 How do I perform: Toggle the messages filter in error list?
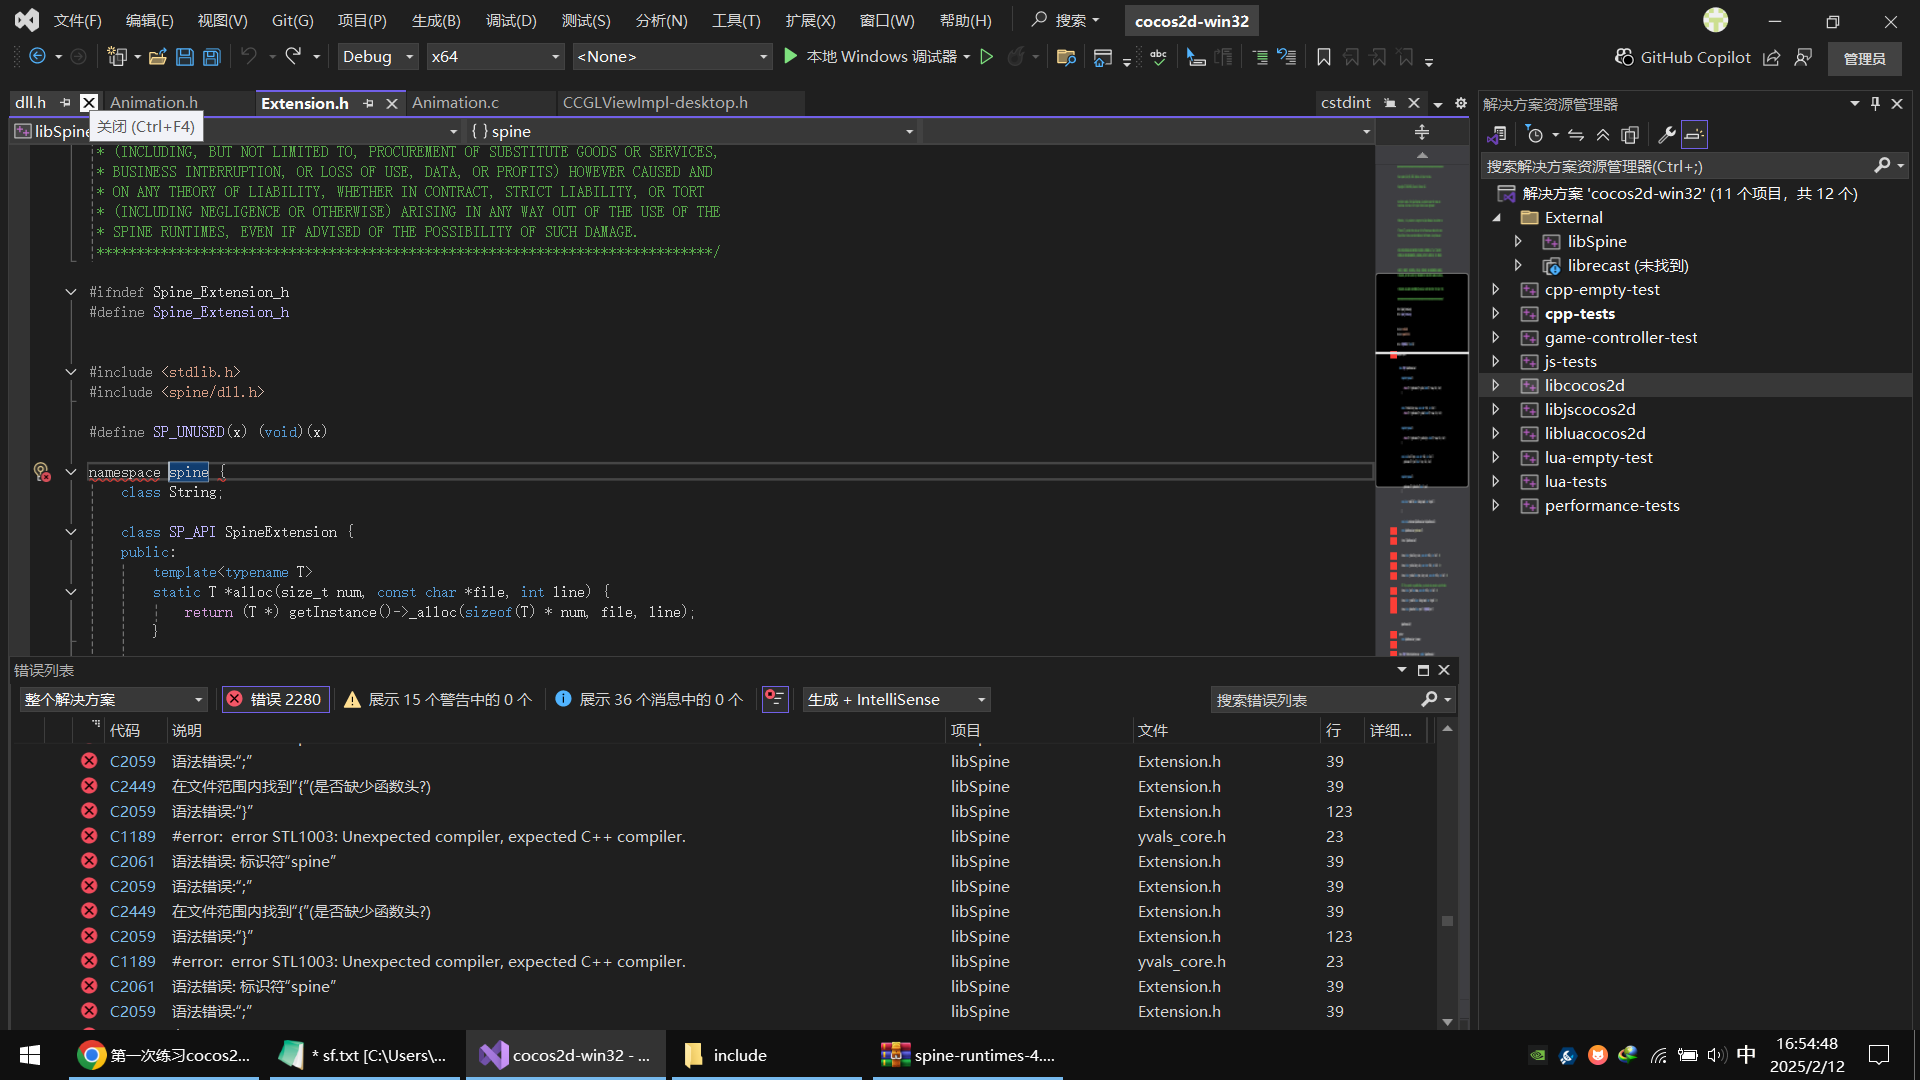[649, 699]
